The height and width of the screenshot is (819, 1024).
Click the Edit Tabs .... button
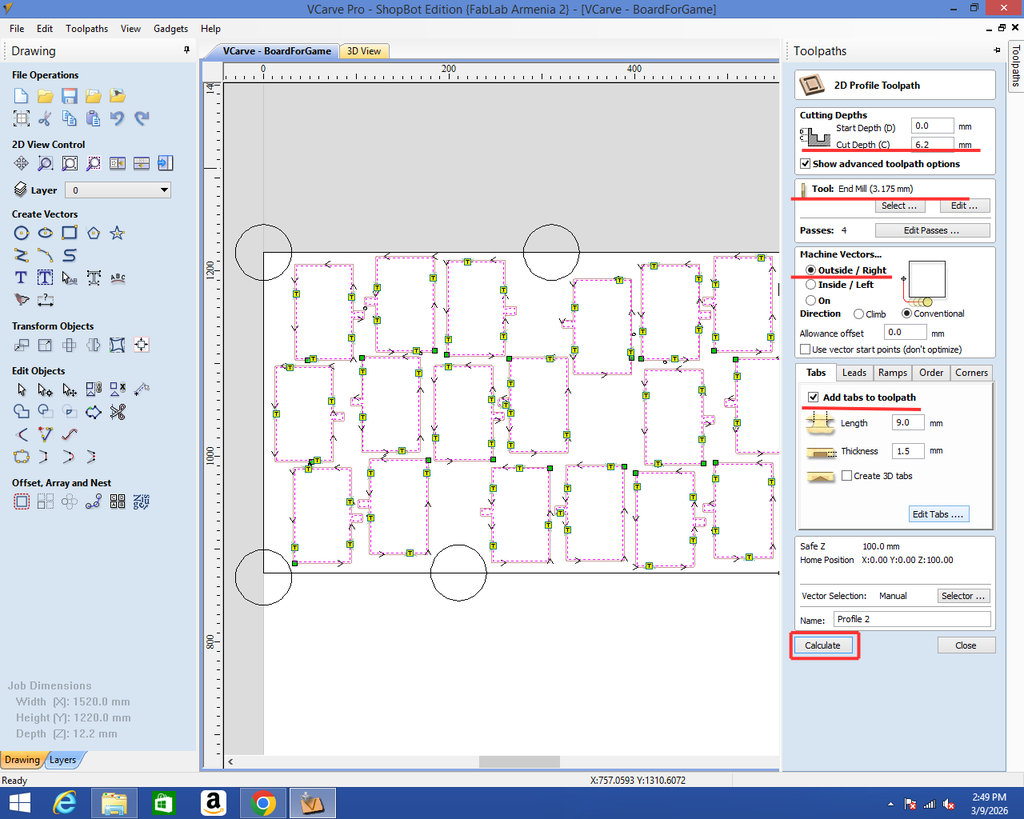pos(938,514)
